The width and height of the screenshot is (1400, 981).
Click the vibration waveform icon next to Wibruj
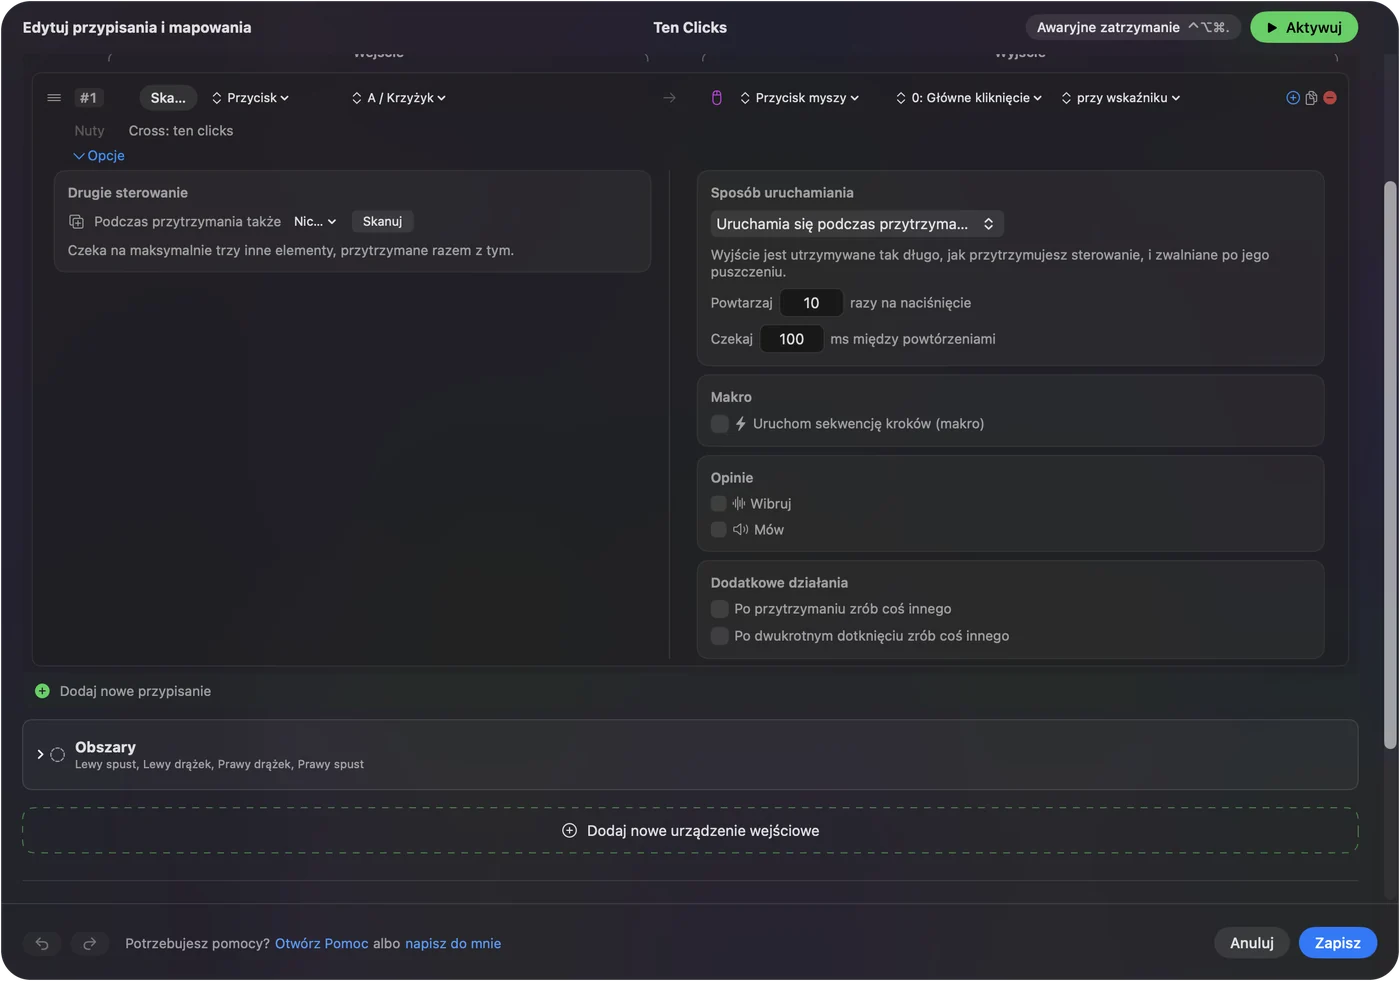coord(739,504)
